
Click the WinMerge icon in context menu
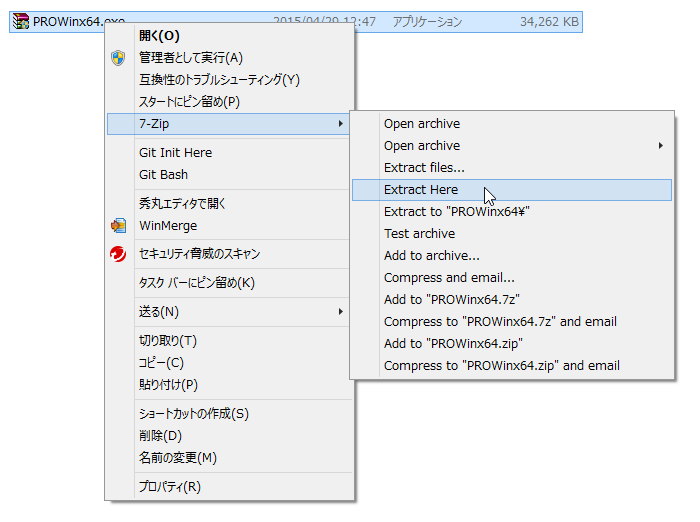tap(119, 226)
